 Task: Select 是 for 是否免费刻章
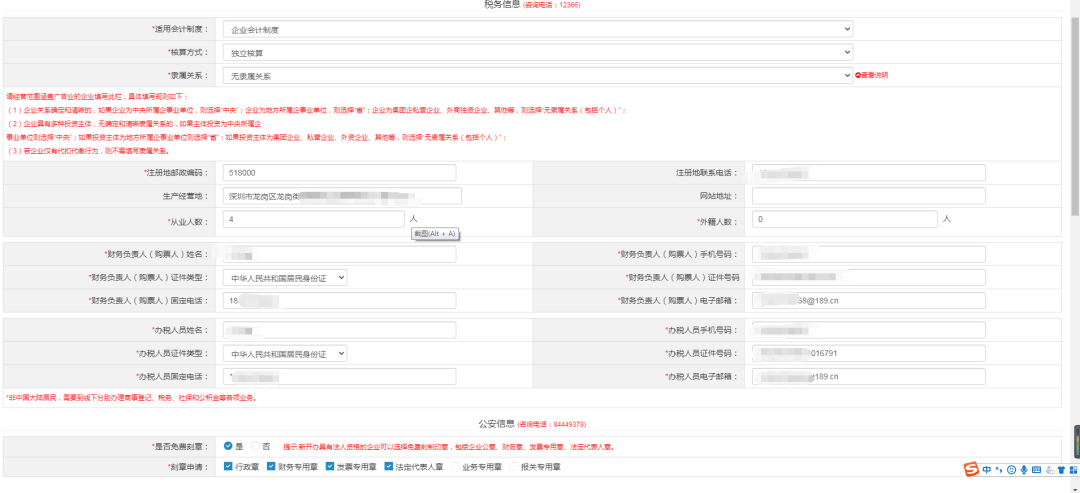pos(229,446)
